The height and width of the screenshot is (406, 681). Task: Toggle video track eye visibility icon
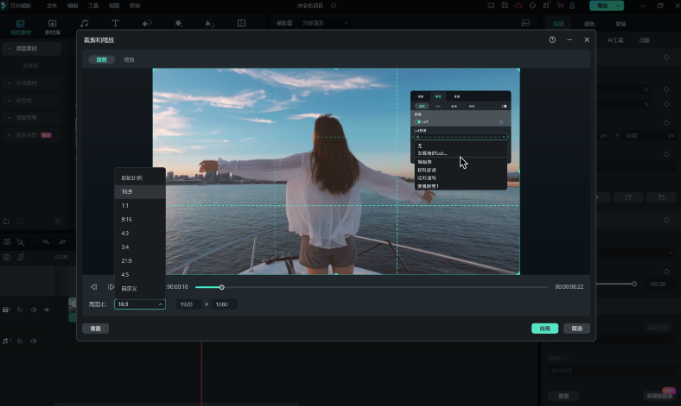(47, 311)
